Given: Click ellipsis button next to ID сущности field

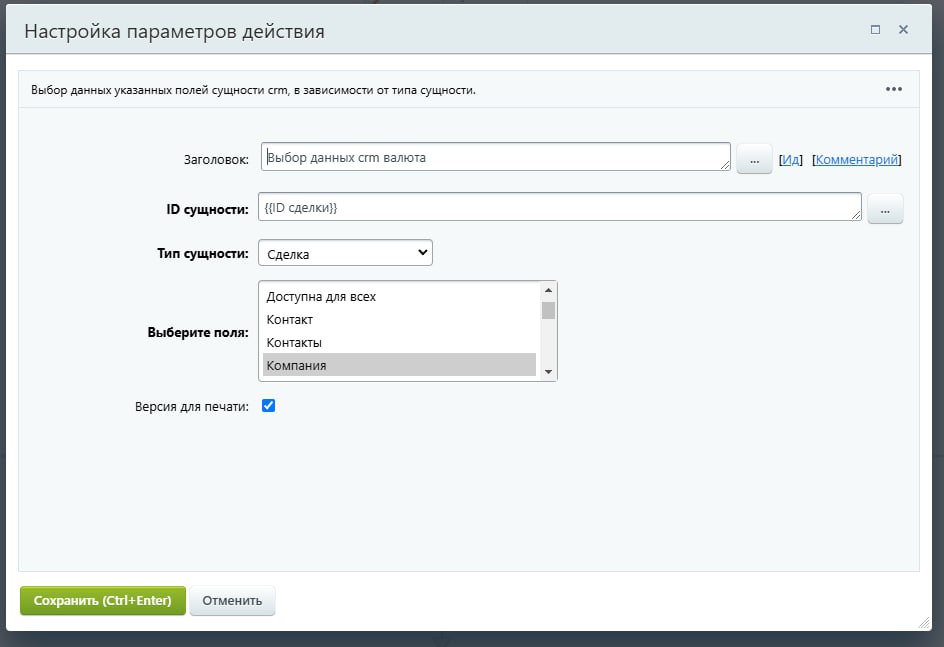Looking at the screenshot, I should pyautogui.click(x=885, y=209).
